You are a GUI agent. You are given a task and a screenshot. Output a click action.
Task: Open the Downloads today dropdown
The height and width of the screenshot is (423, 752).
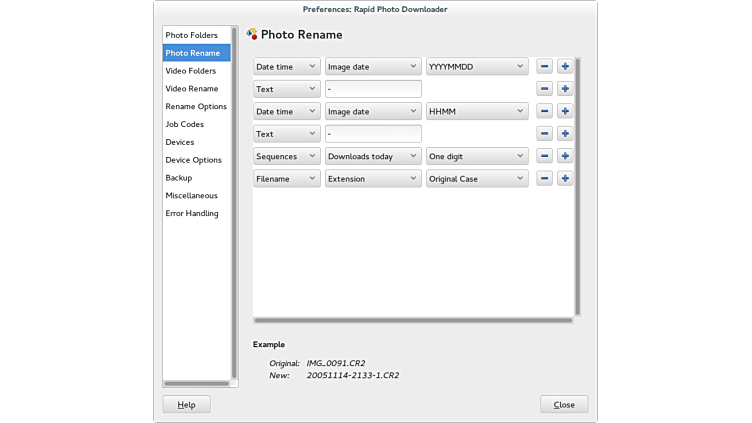pyautogui.click(x=373, y=156)
